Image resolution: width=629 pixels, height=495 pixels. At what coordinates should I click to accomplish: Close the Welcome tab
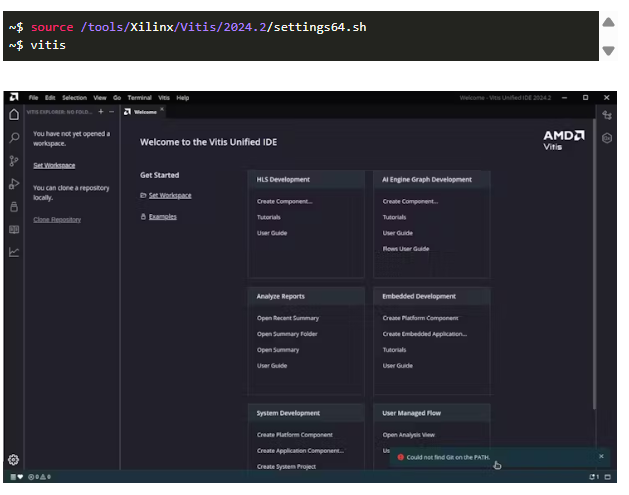click(162, 110)
